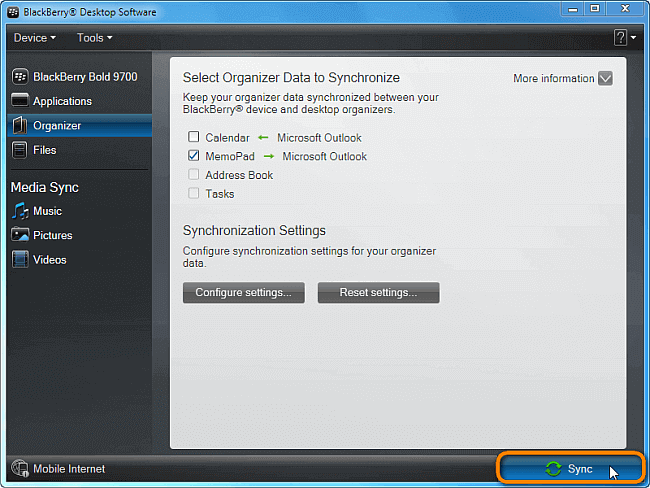Click the Address Book label

tap(239, 175)
